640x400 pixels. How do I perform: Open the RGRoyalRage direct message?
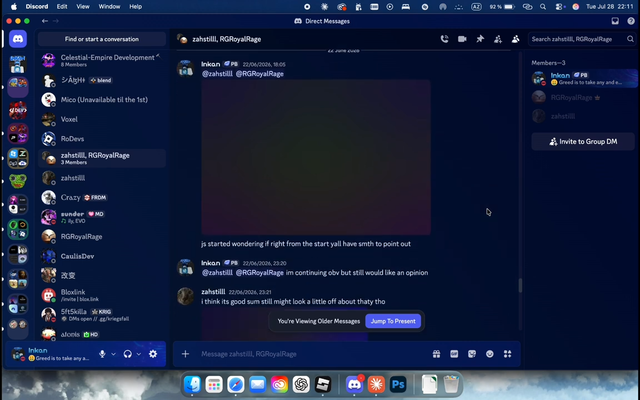pos(102,237)
